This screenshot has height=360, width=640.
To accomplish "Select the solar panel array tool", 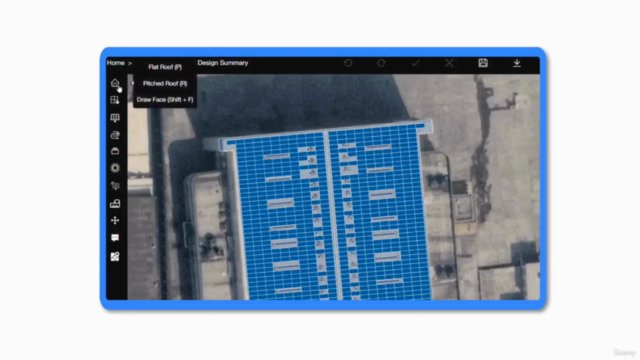I will pyautogui.click(x=115, y=118).
